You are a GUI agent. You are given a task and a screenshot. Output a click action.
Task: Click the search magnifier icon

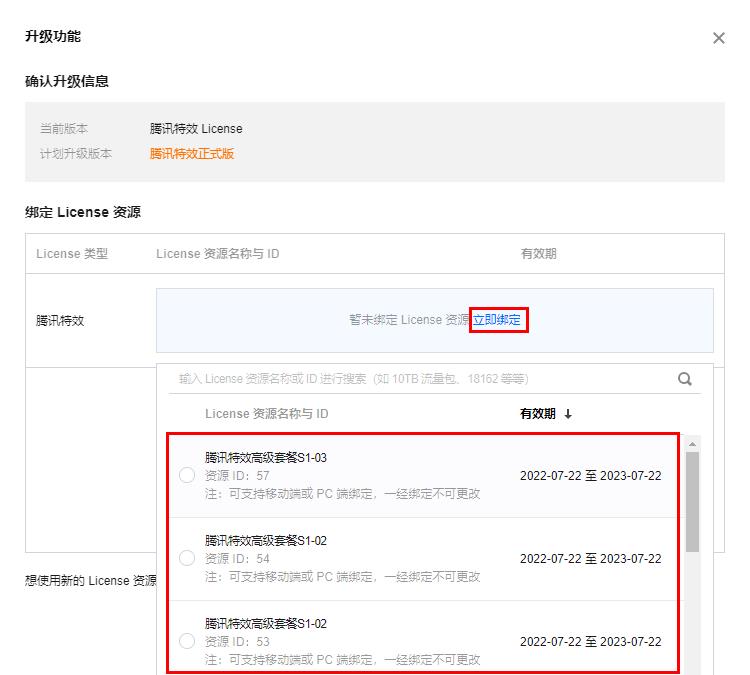pyautogui.click(x=684, y=379)
